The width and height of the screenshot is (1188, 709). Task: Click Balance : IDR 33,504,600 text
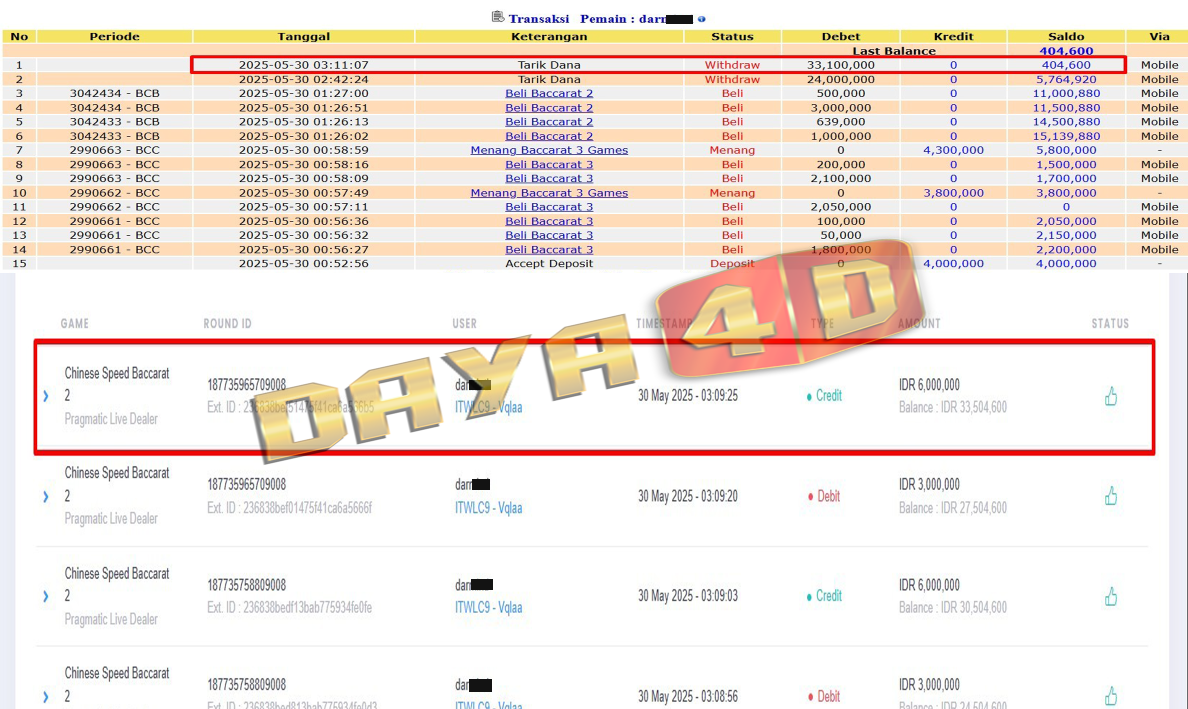point(953,408)
